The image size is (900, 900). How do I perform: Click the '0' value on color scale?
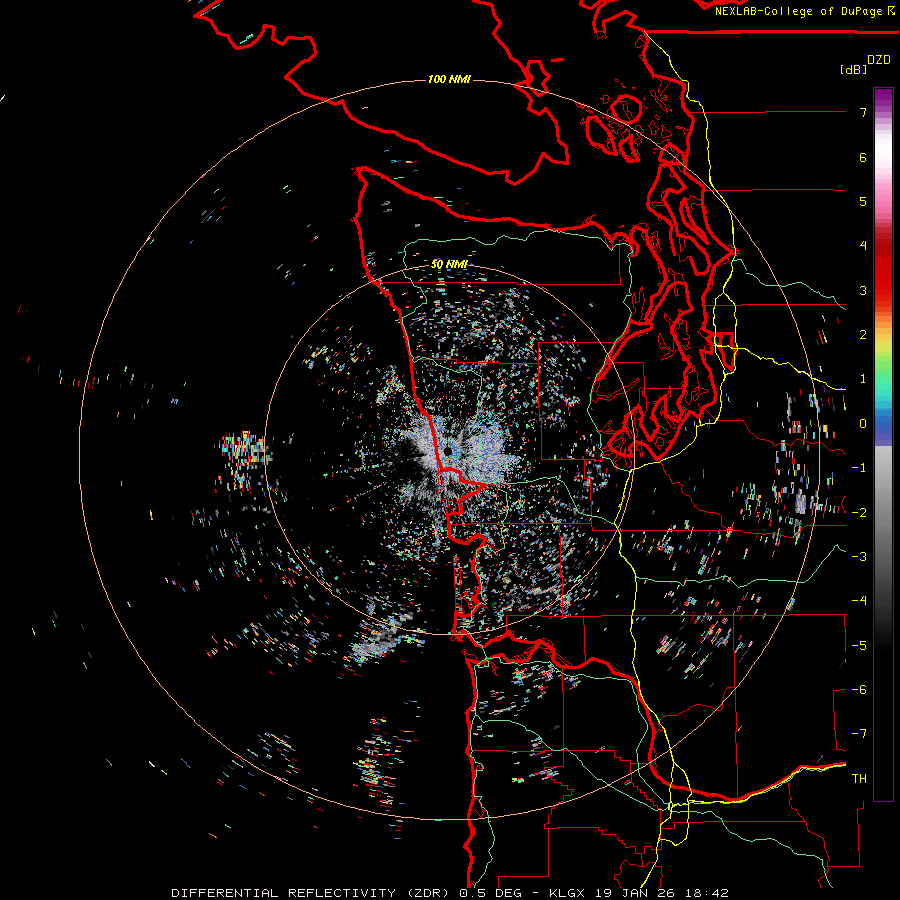coord(863,424)
